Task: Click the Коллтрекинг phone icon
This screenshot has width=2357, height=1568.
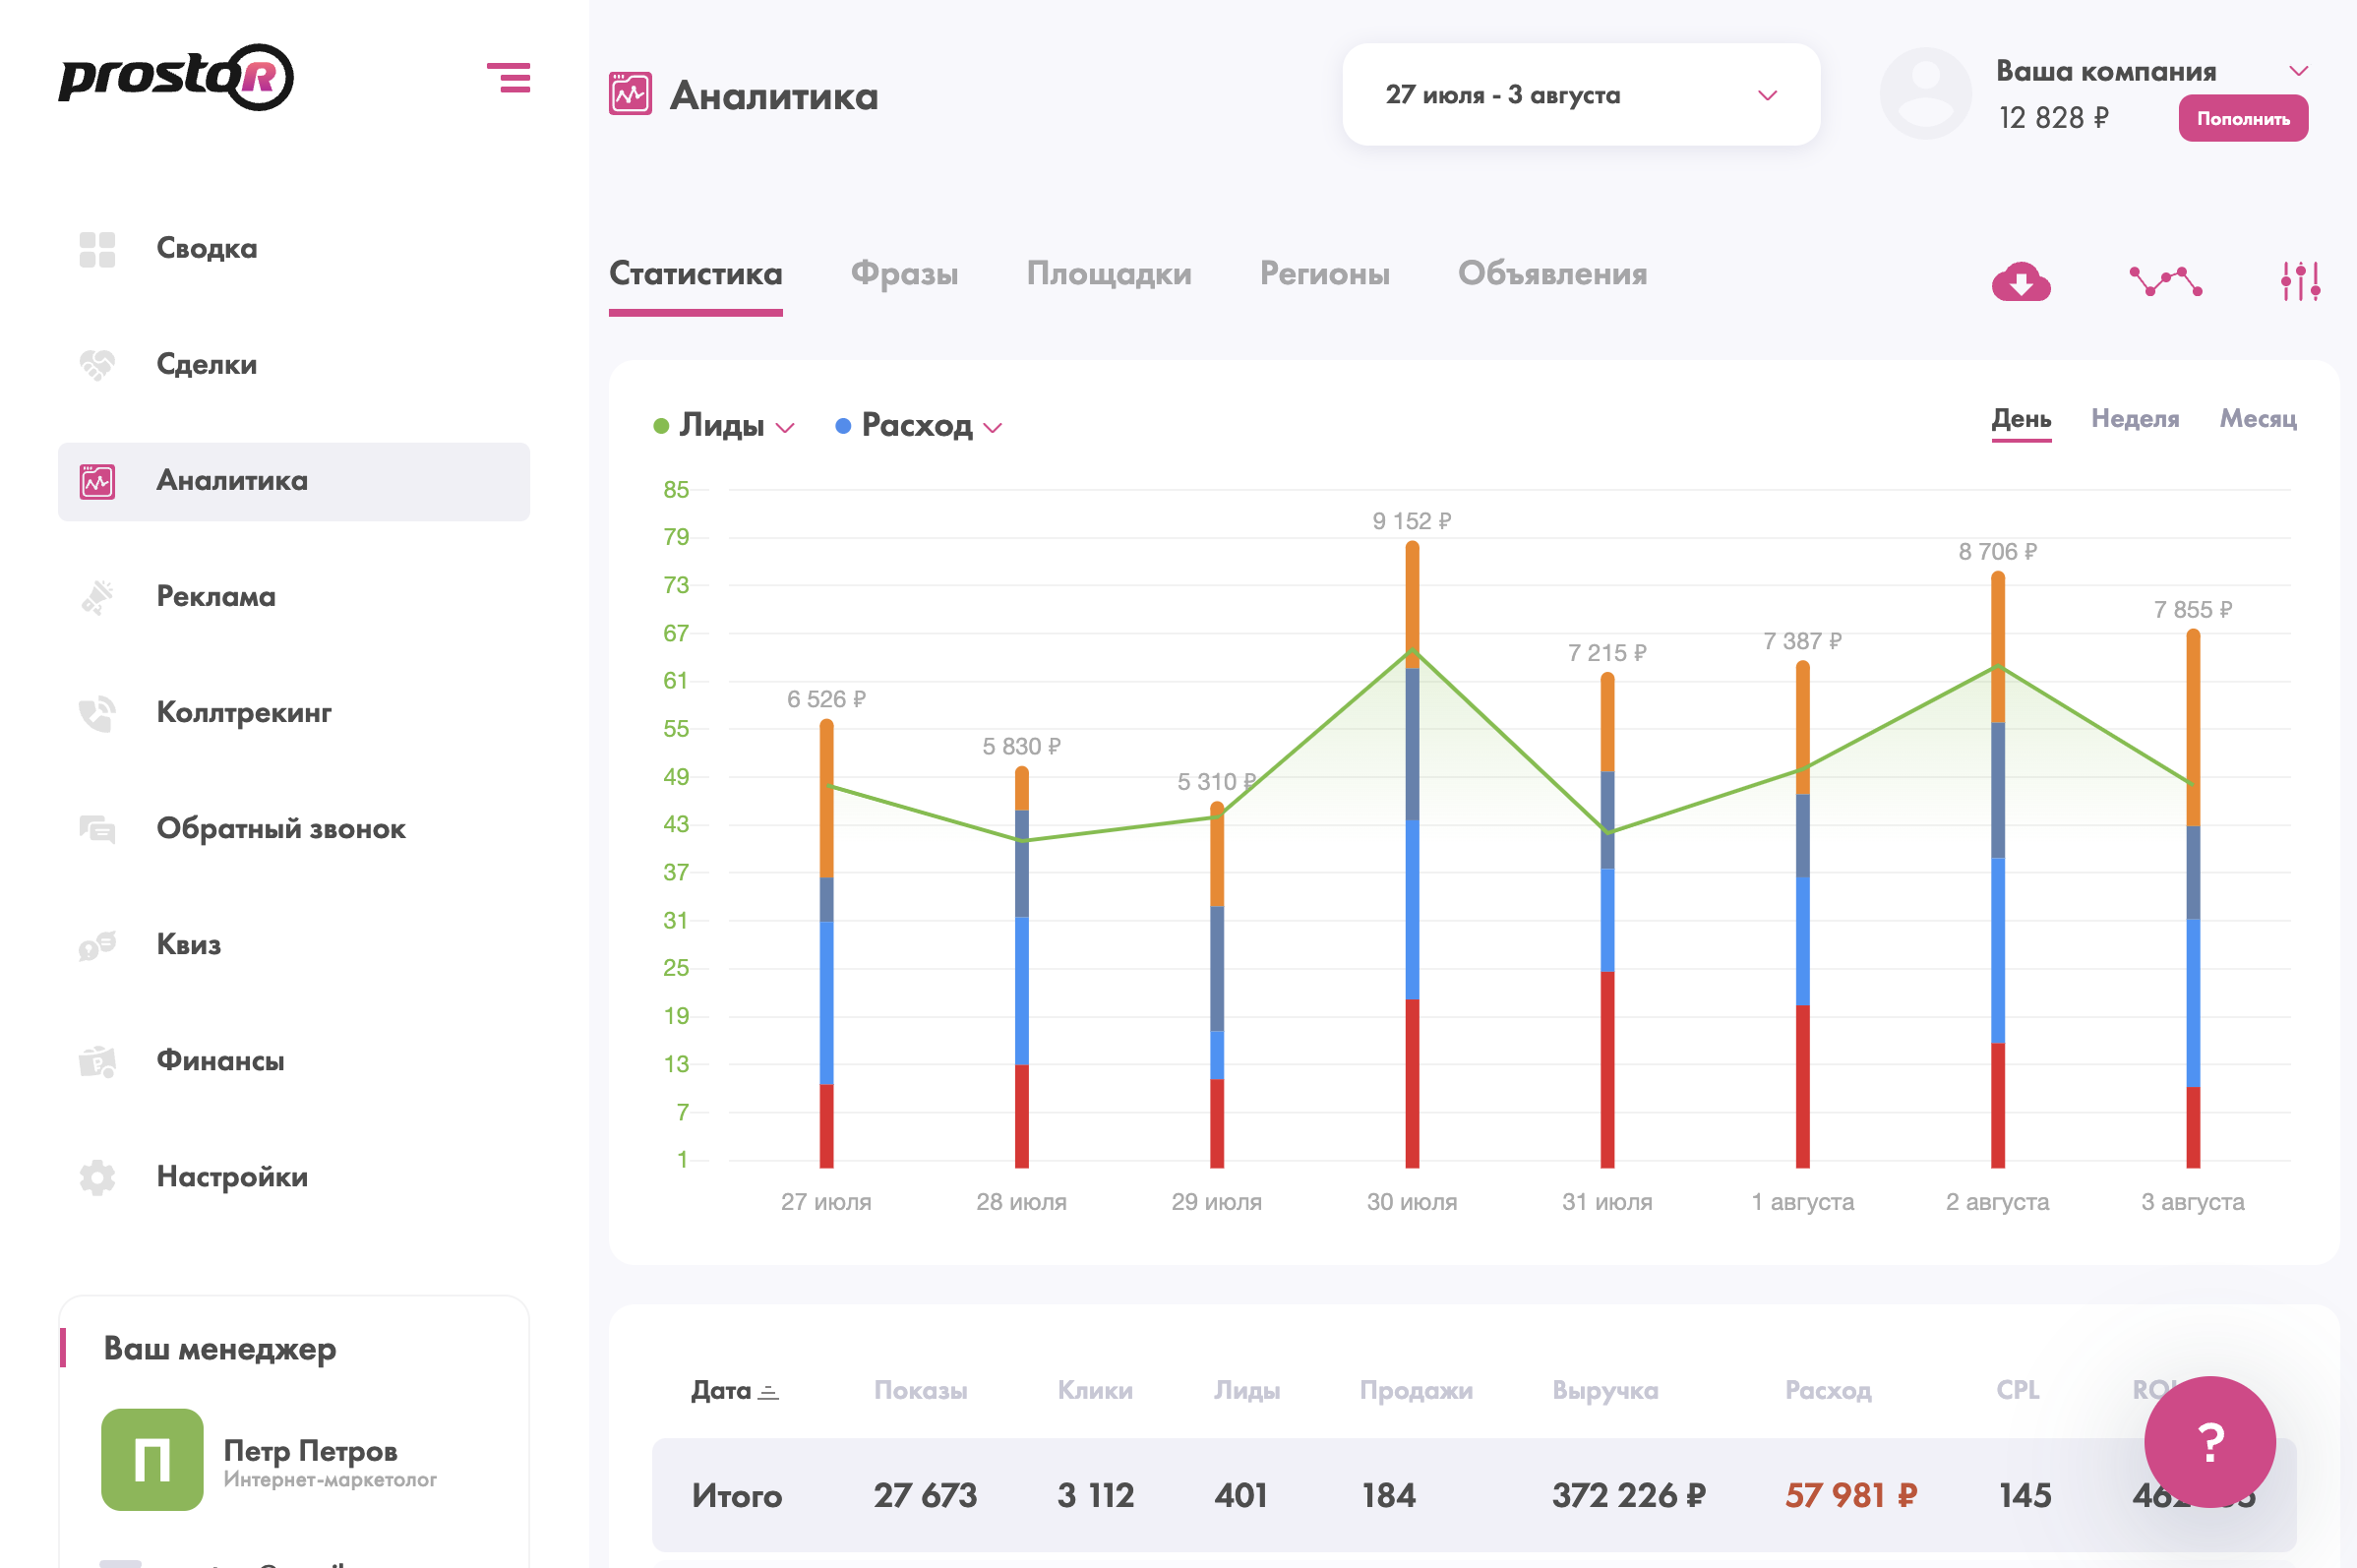Action: click(97, 713)
